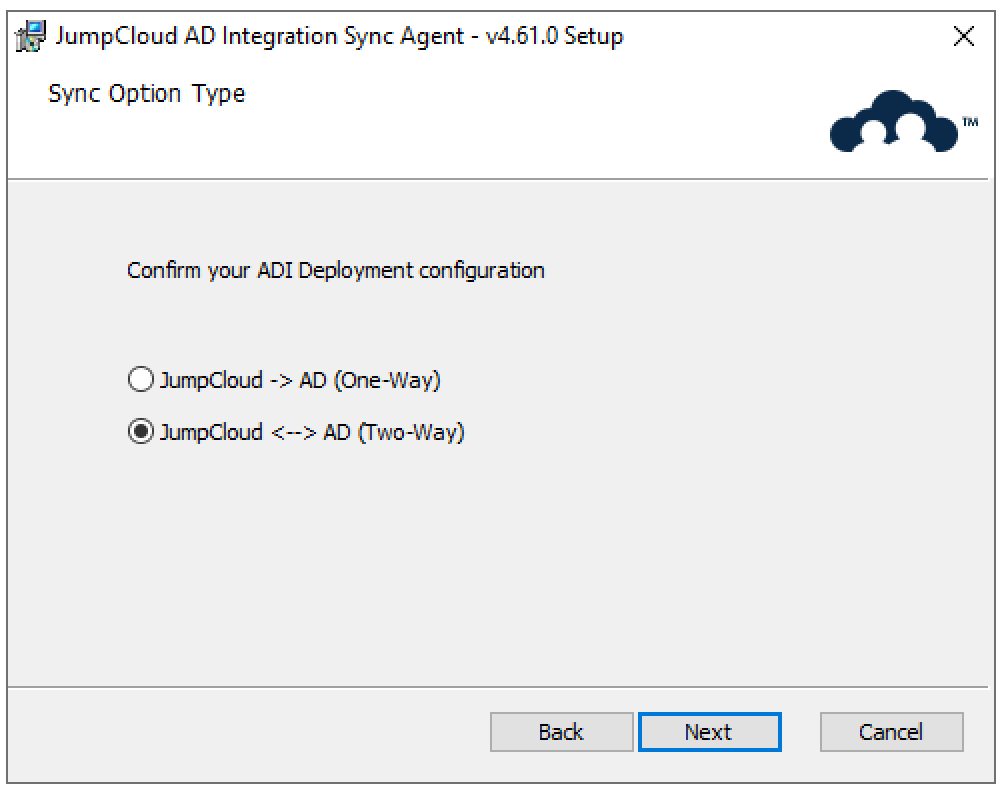Go back to the previous setup step
1004x790 pixels.
pos(561,732)
